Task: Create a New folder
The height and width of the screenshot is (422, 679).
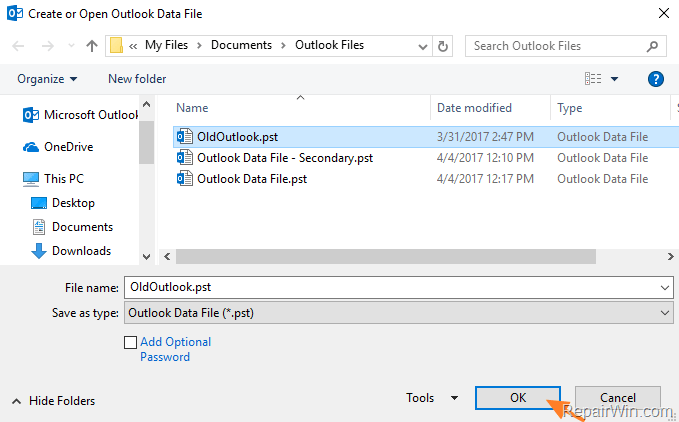Action: 137,79
